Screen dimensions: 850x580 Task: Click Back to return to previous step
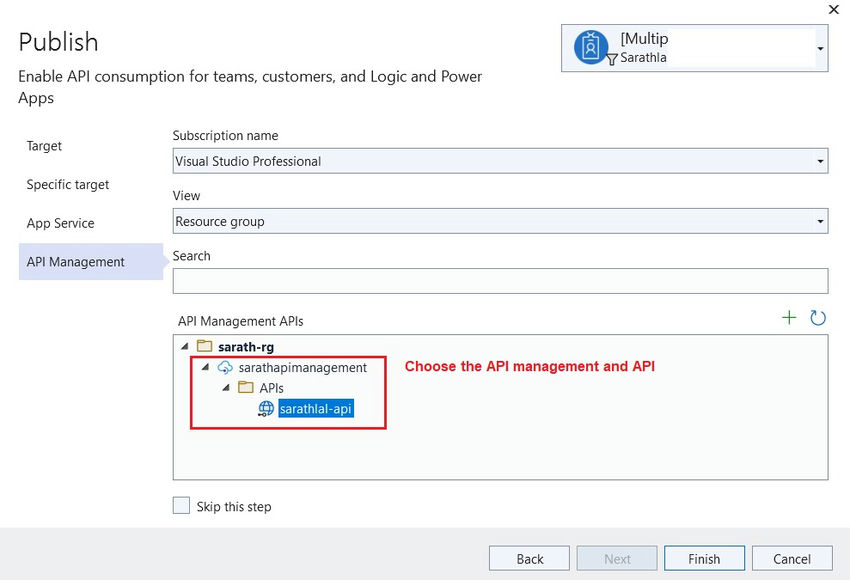[529, 558]
